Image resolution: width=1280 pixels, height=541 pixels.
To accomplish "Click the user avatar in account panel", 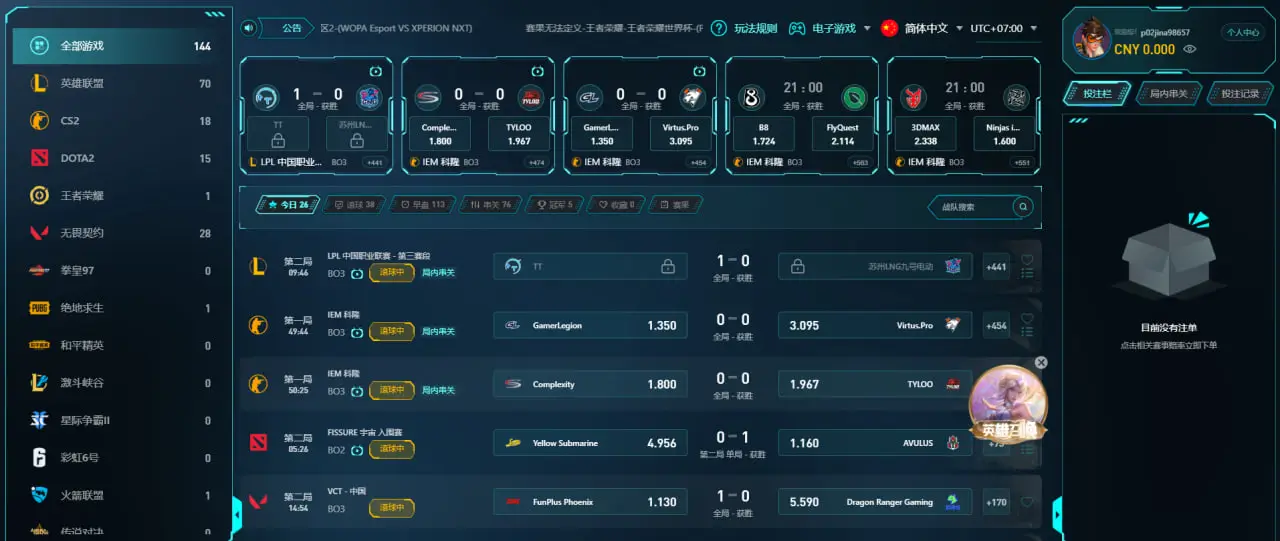I will coord(1091,40).
